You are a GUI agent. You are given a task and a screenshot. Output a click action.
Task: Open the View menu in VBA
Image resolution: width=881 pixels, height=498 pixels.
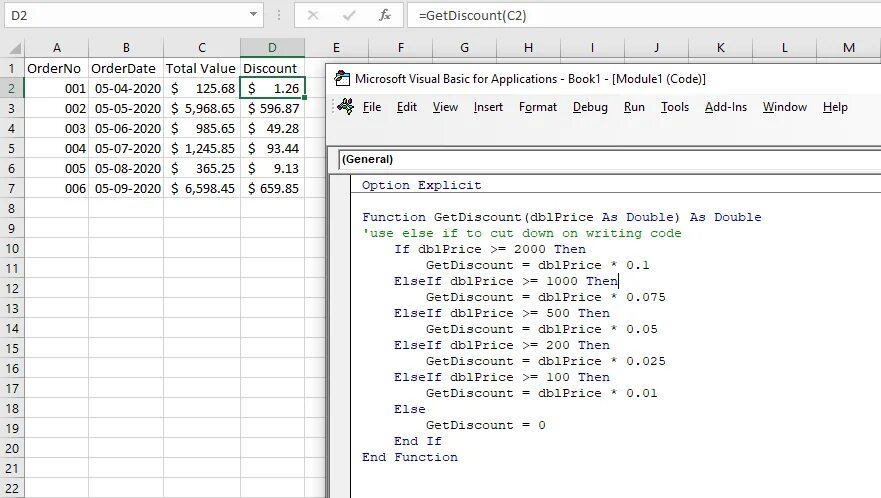[x=445, y=107]
